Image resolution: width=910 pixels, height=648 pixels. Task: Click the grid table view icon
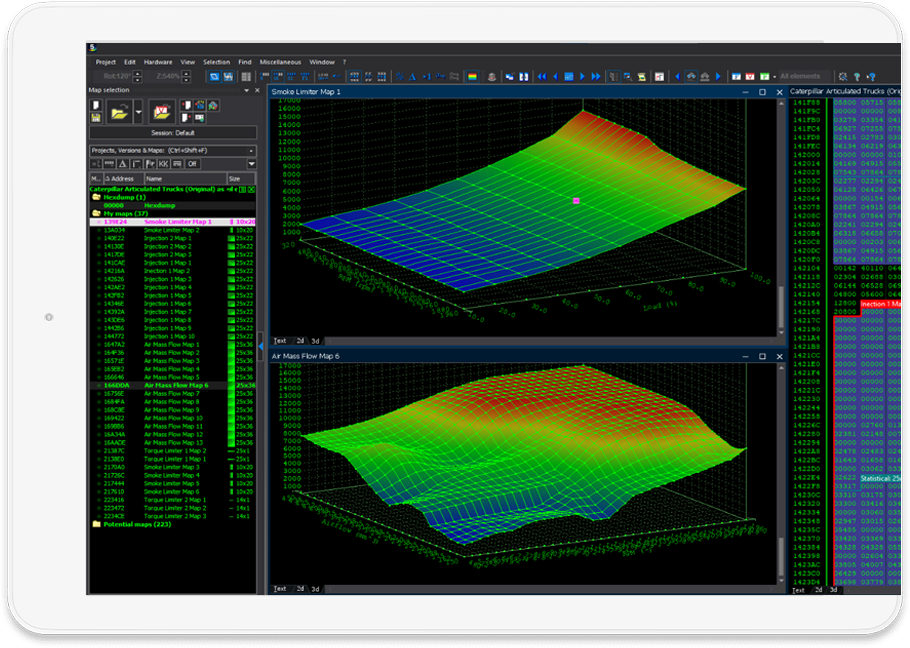(x=246, y=77)
